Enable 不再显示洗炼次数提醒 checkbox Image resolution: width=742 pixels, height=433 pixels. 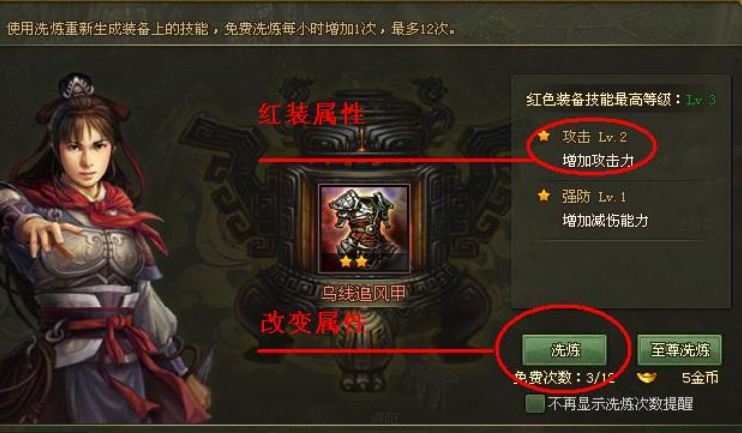coord(535,404)
